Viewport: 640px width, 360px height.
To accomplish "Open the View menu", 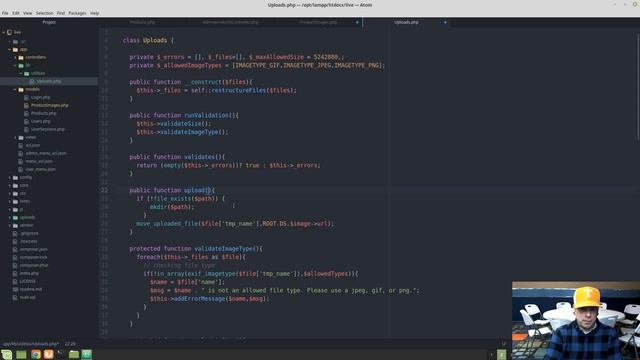I will [x=27, y=13].
